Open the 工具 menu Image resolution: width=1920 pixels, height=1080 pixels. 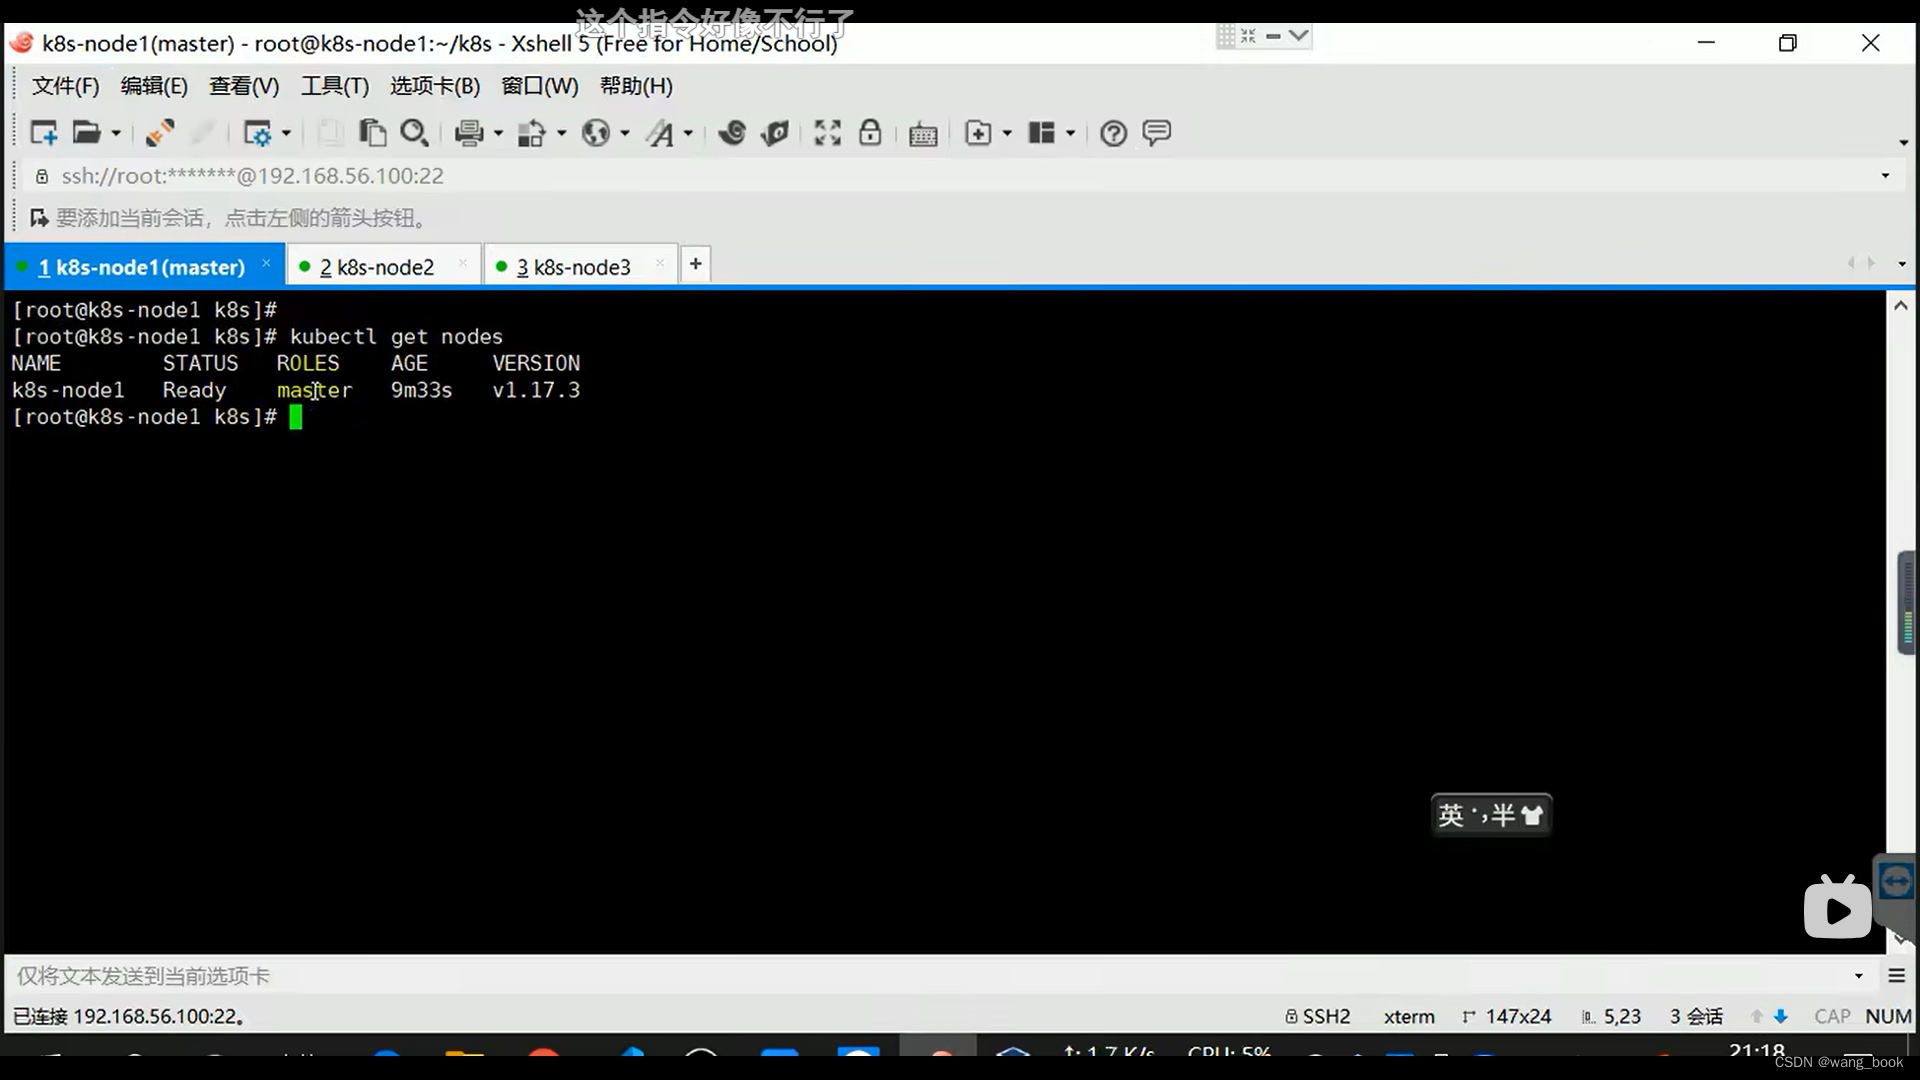[334, 86]
